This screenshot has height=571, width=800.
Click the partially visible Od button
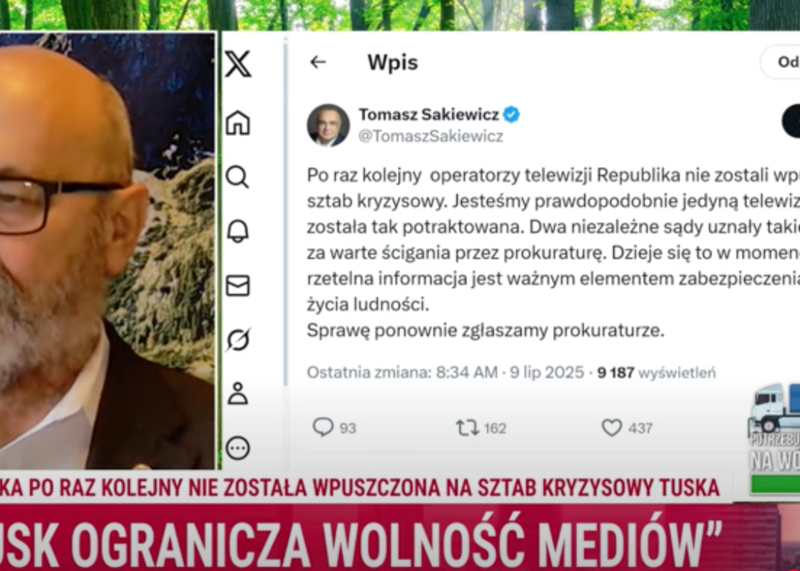780,62
